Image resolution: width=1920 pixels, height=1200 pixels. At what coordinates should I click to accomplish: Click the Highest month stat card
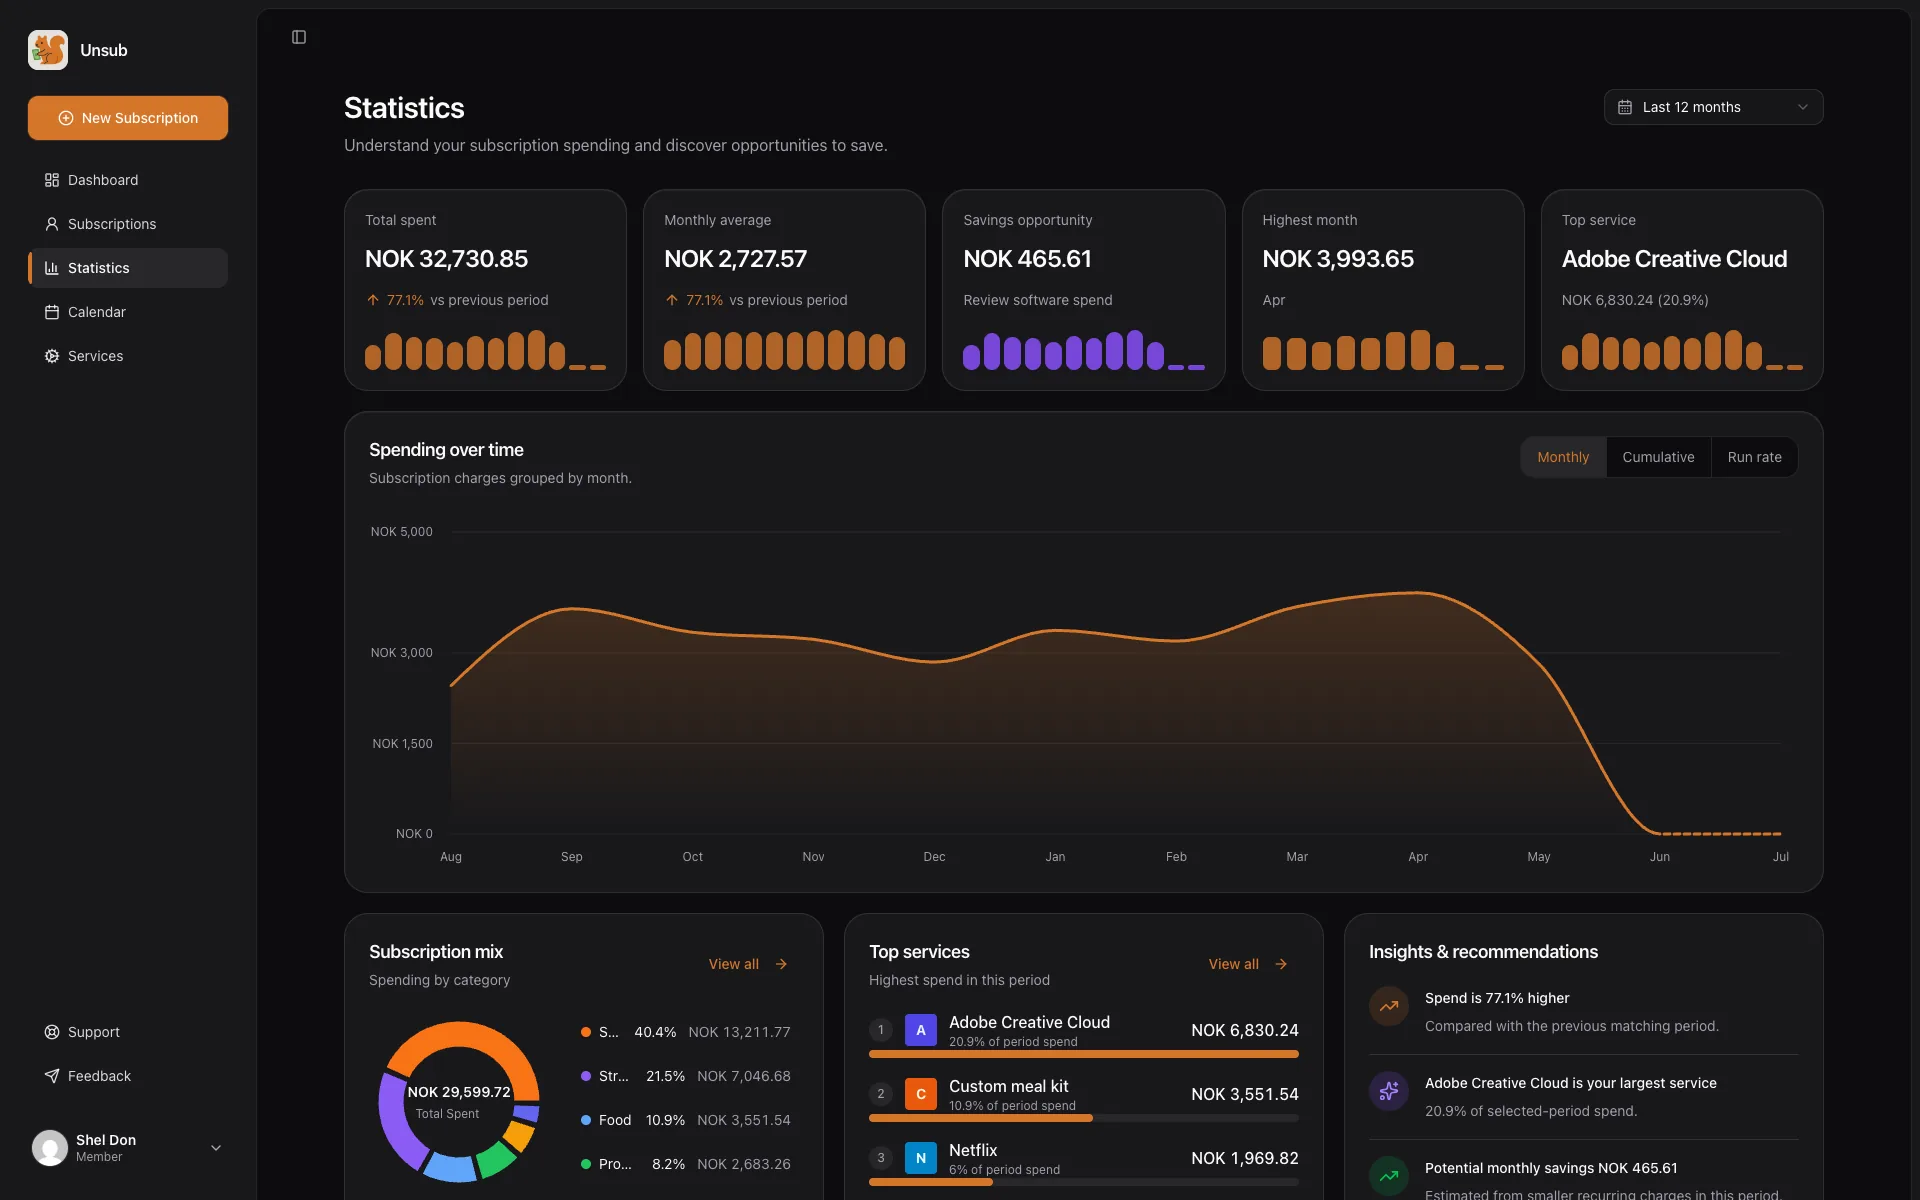tap(1383, 290)
